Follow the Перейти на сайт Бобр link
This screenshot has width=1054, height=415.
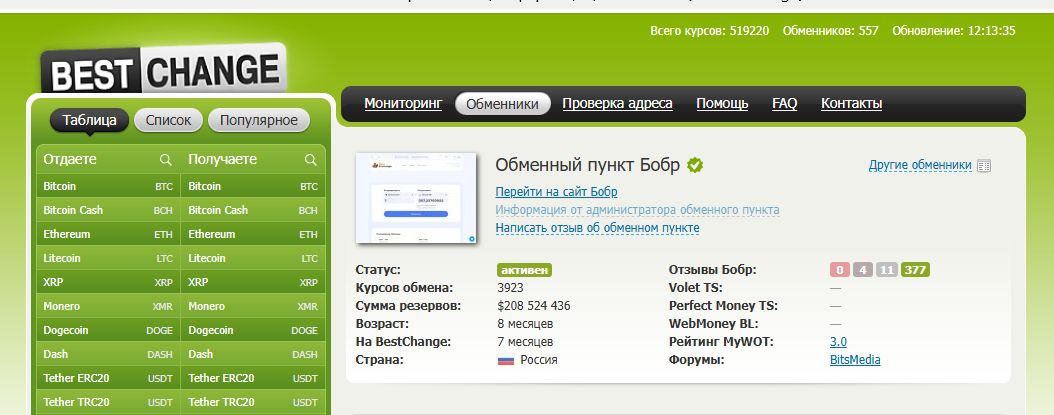tap(557, 192)
